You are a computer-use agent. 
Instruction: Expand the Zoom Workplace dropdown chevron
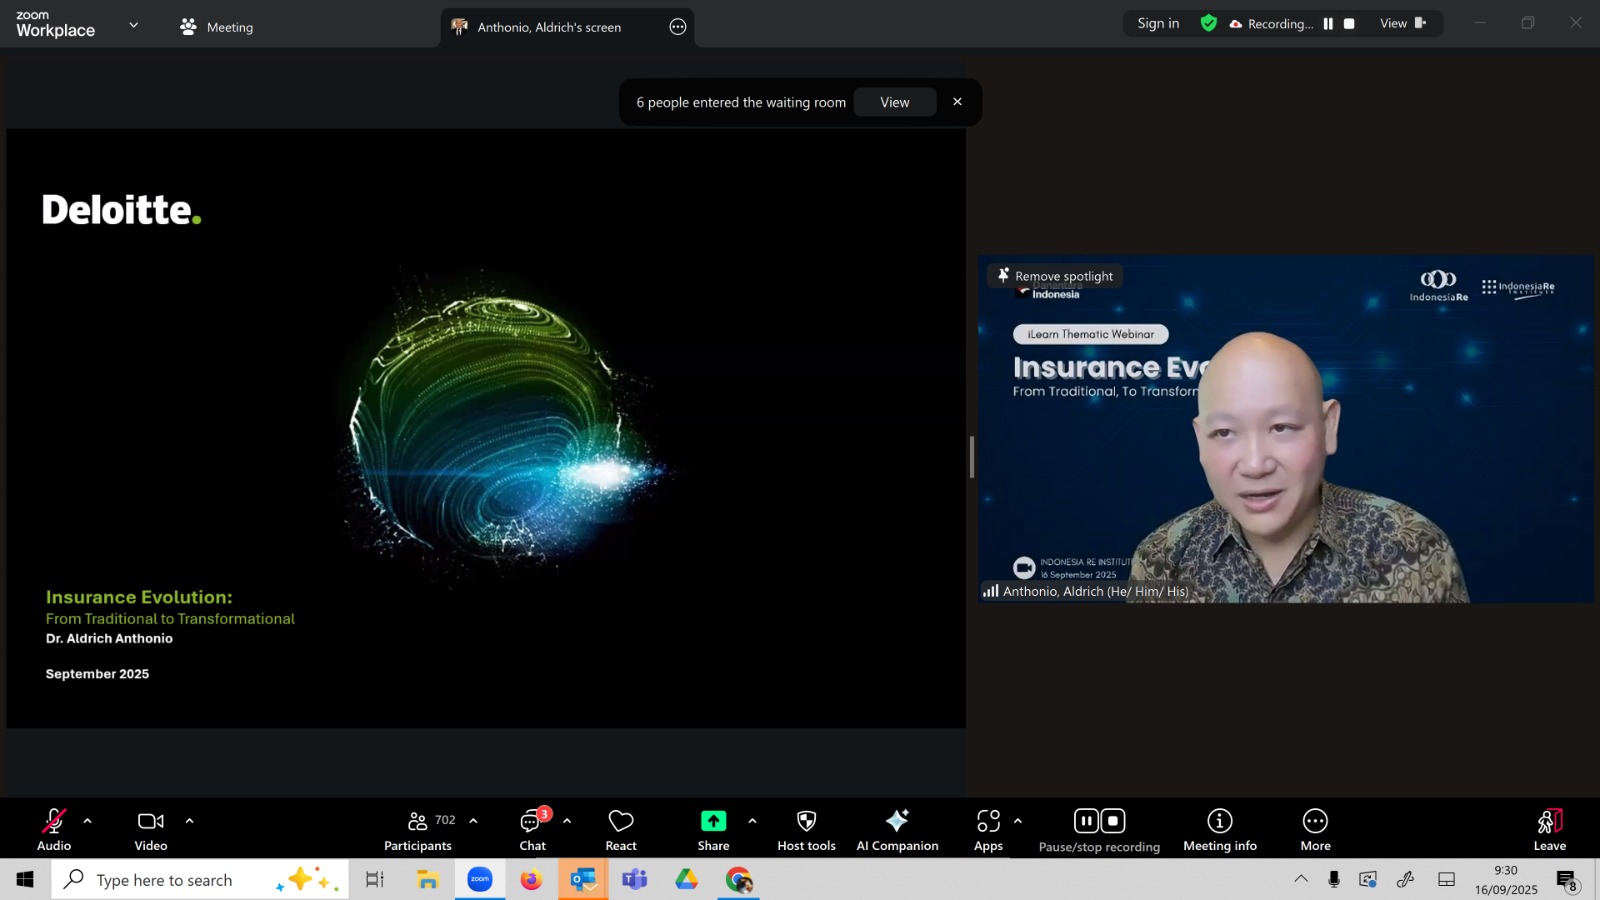tap(134, 25)
